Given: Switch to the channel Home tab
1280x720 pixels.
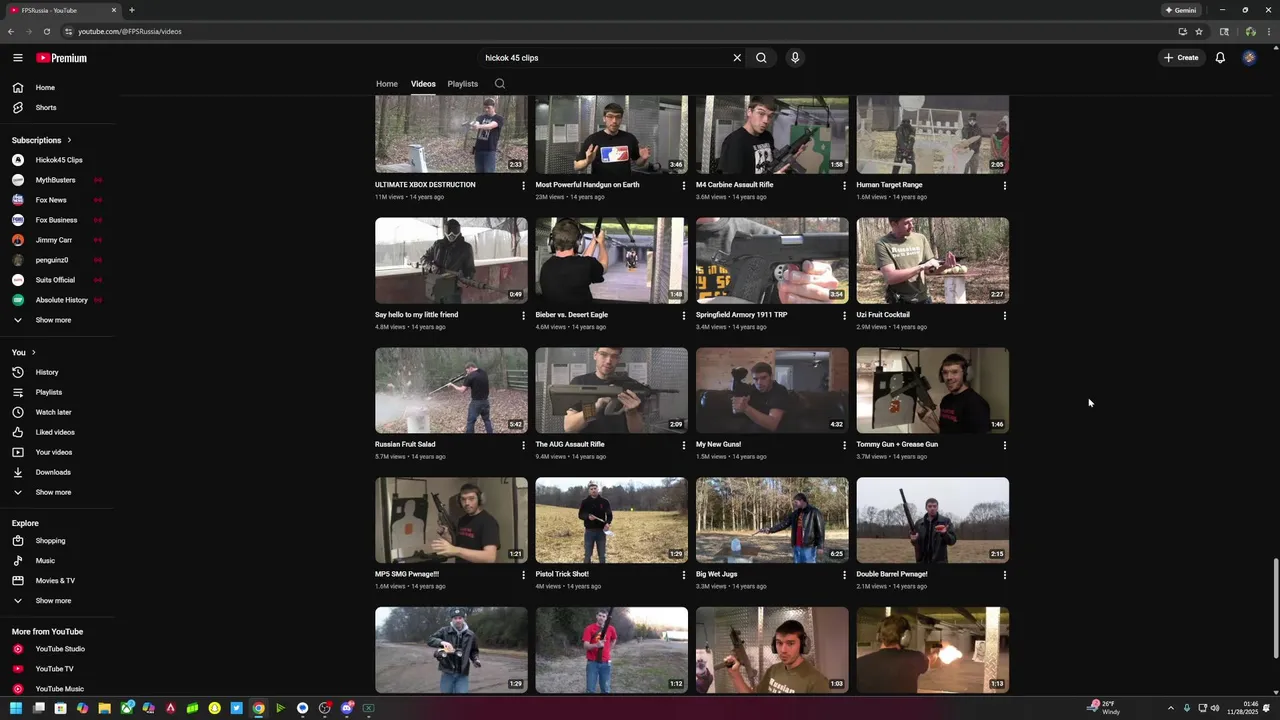Looking at the screenshot, I should pyautogui.click(x=387, y=84).
